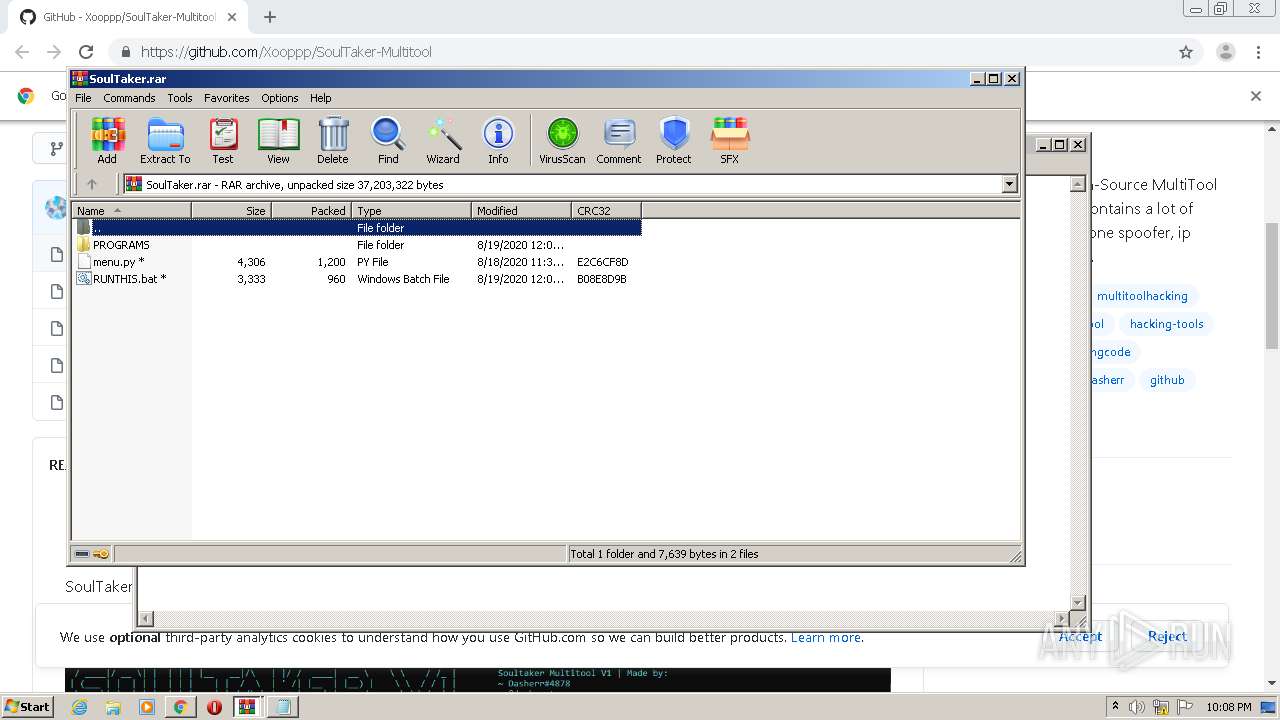Click the taskbar volume speaker icon

pos(1137,707)
